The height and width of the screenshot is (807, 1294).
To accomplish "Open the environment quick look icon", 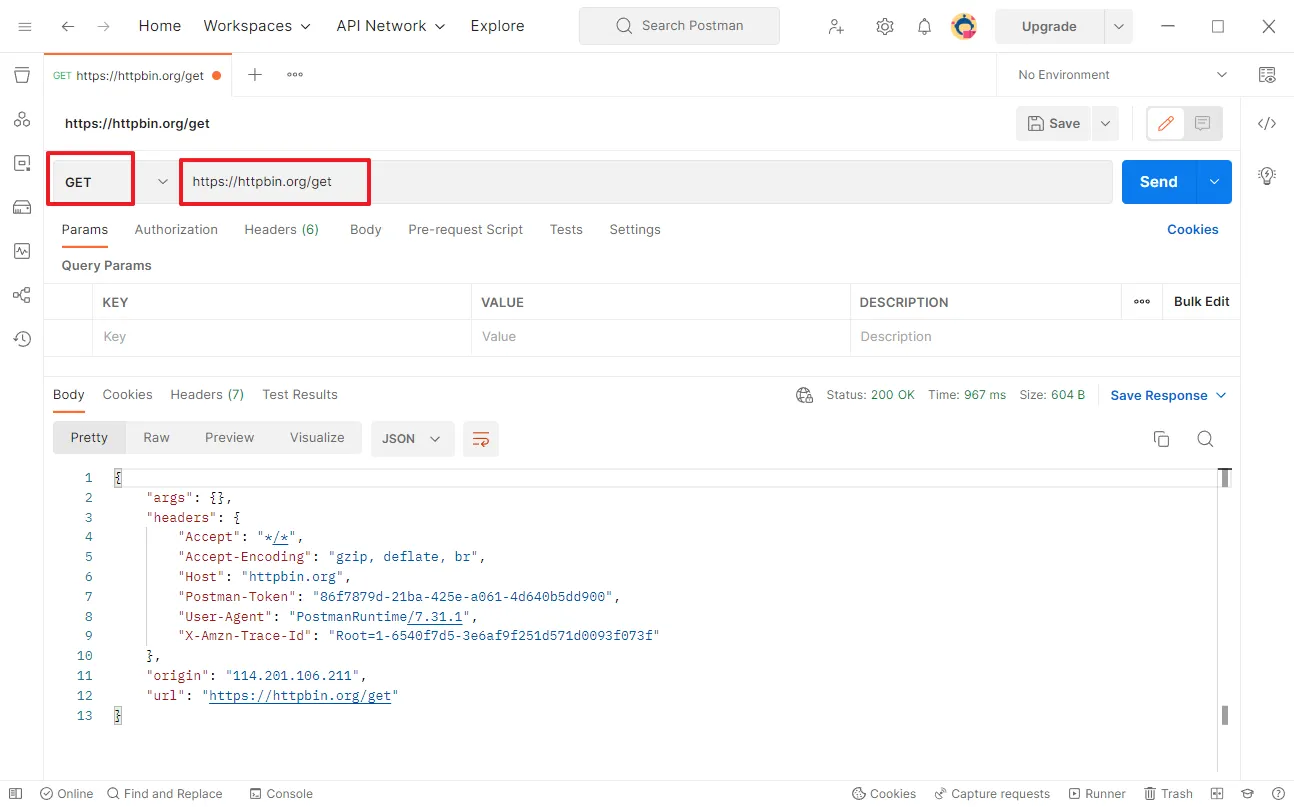I will point(1267,75).
